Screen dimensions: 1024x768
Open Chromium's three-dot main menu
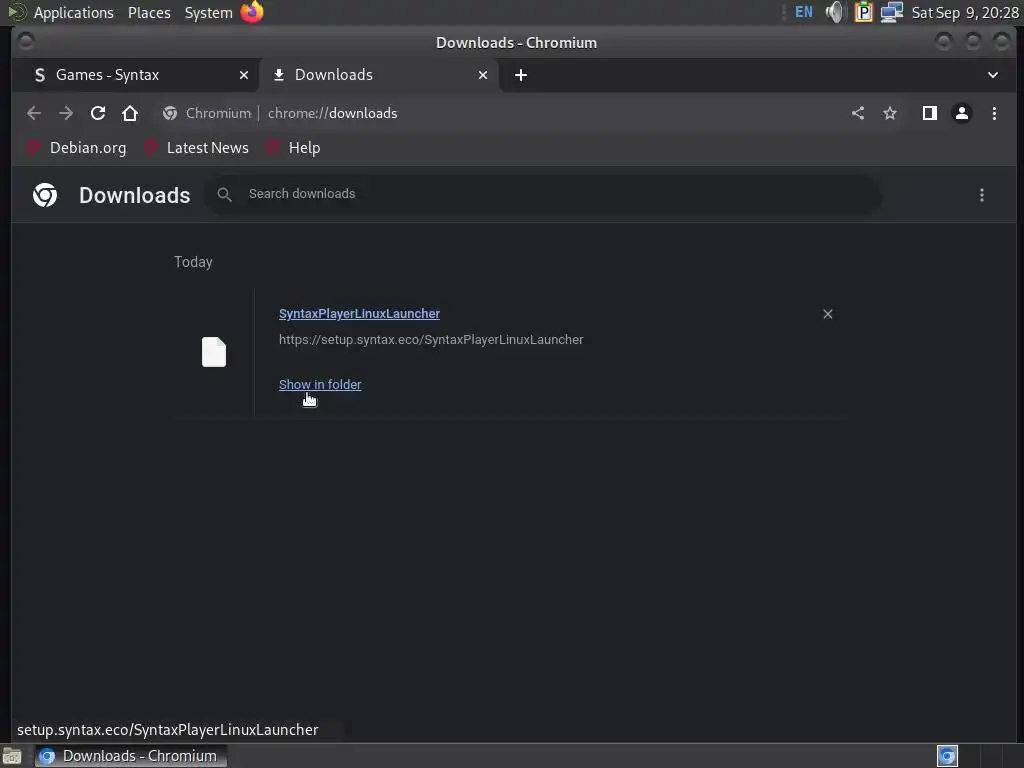994,113
